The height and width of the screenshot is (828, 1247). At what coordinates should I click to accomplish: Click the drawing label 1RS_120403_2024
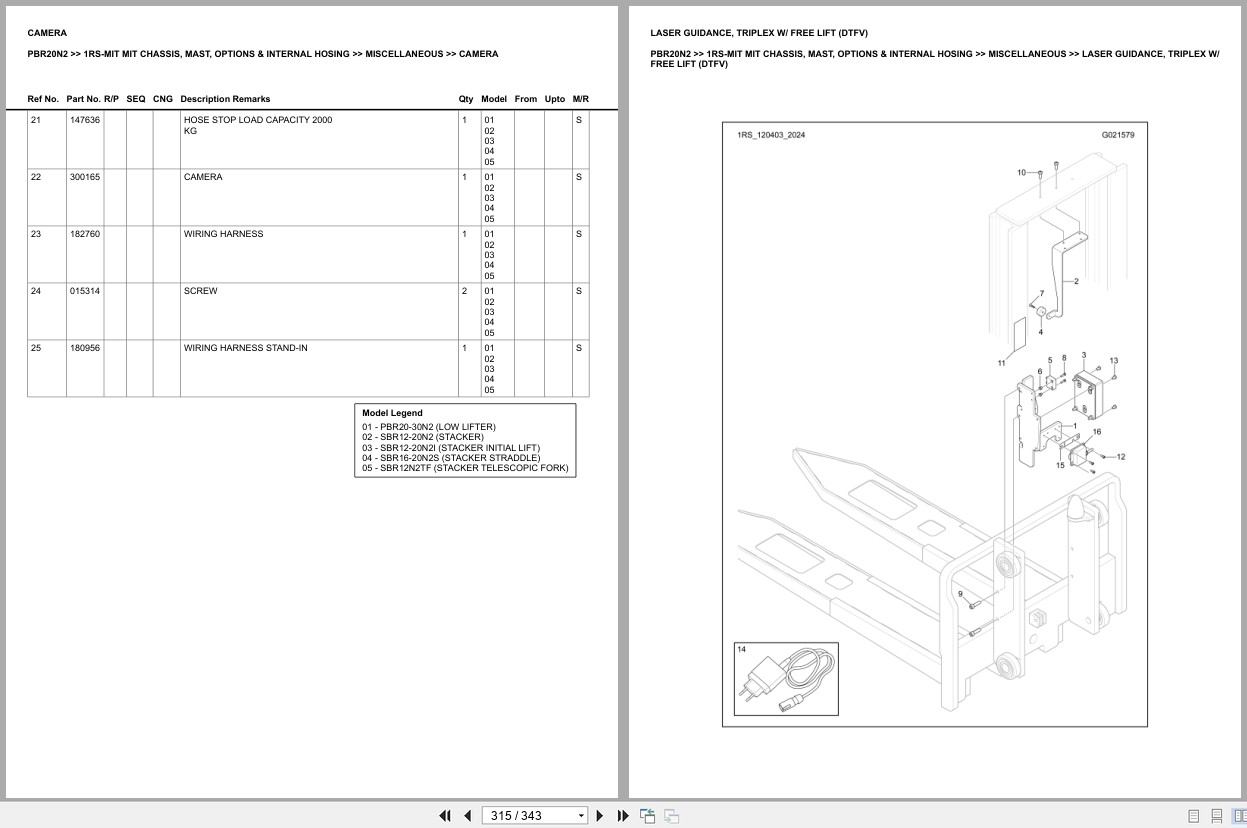[x=771, y=135]
